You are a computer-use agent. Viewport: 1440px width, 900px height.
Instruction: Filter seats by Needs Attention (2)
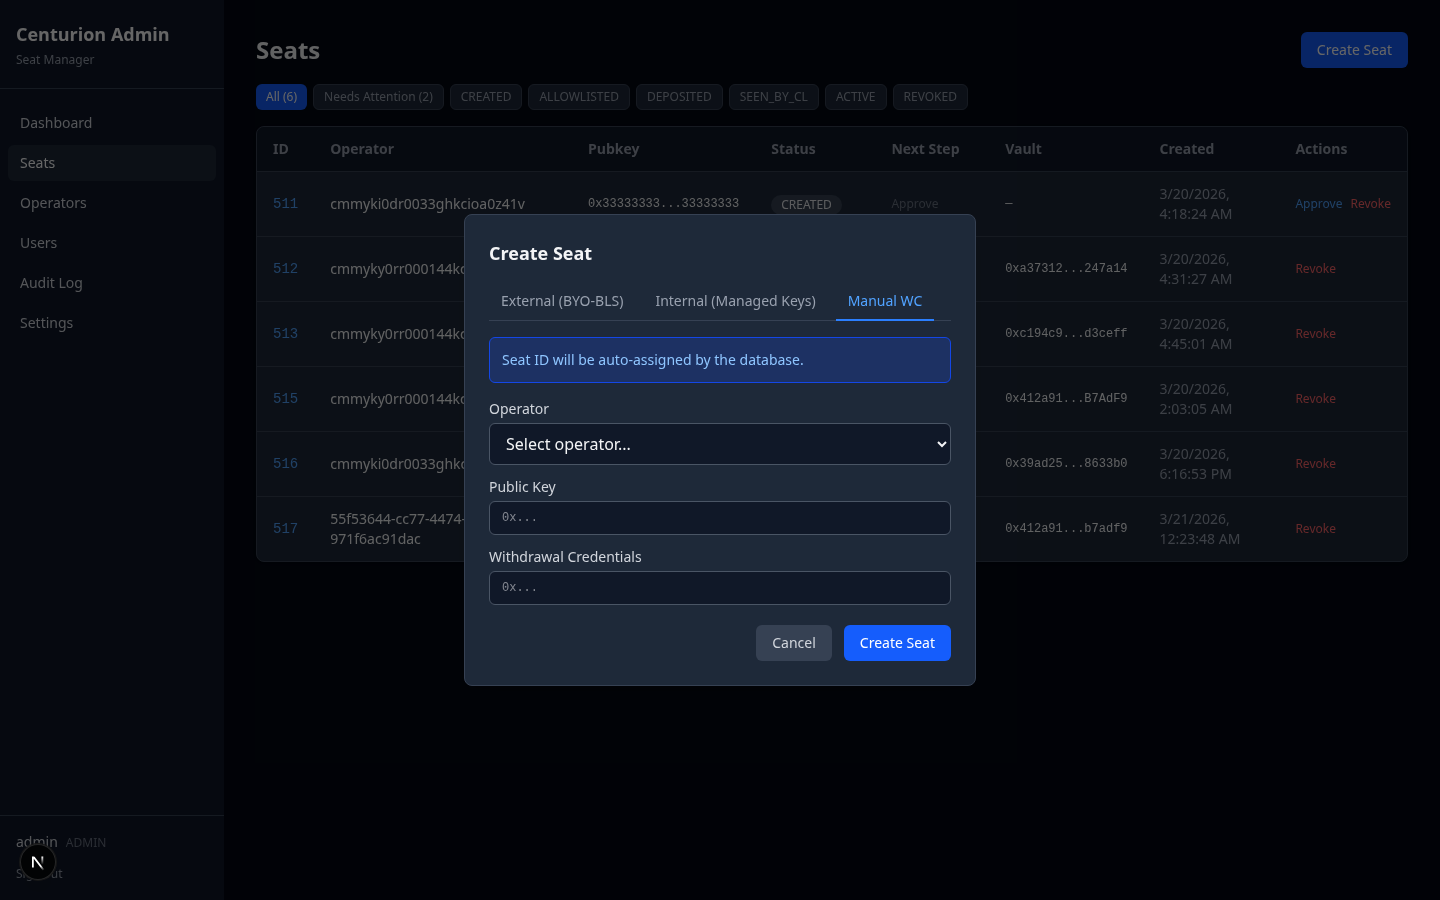point(378,97)
